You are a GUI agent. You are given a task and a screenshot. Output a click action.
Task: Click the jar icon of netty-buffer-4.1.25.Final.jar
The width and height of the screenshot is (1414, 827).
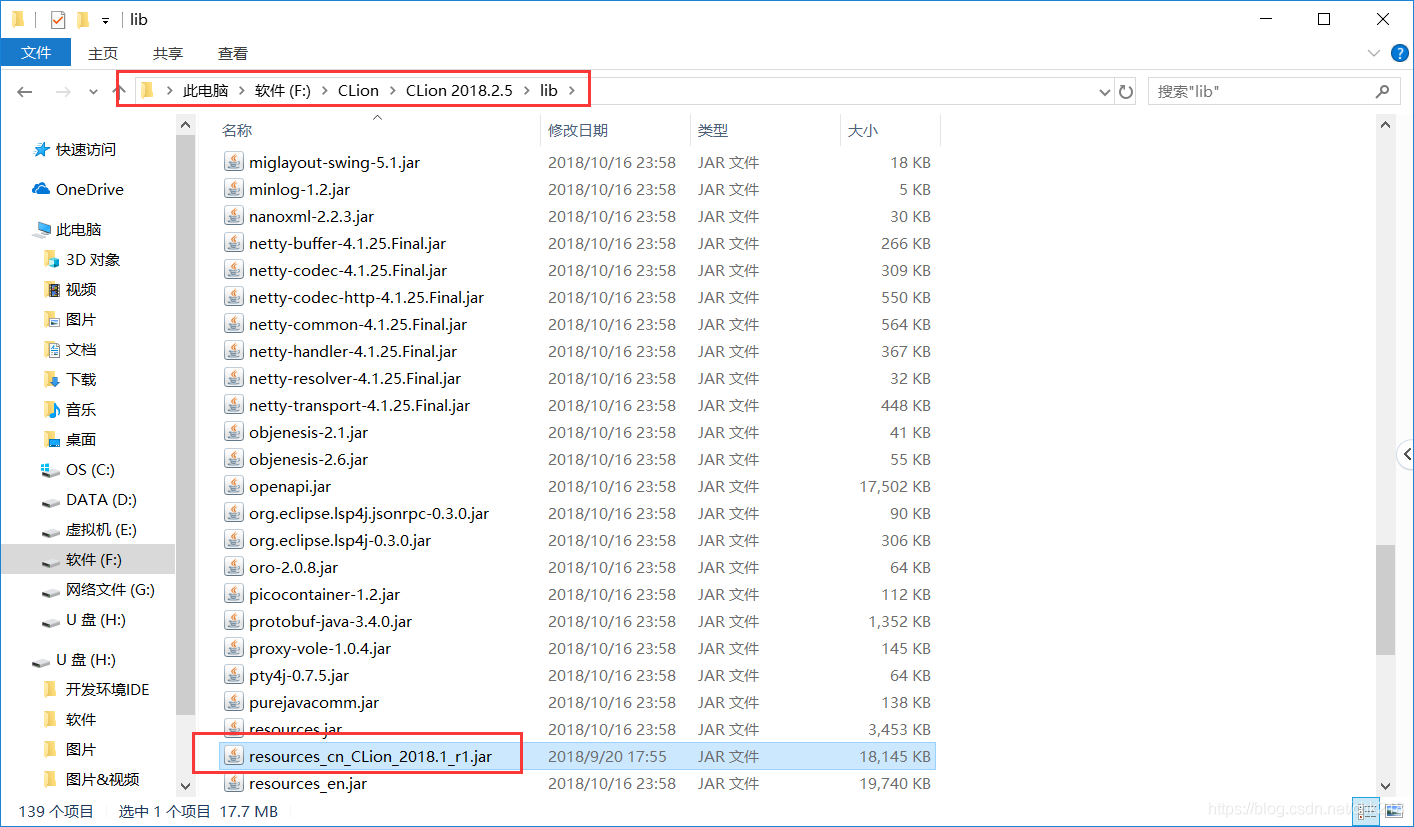[x=234, y=243]
